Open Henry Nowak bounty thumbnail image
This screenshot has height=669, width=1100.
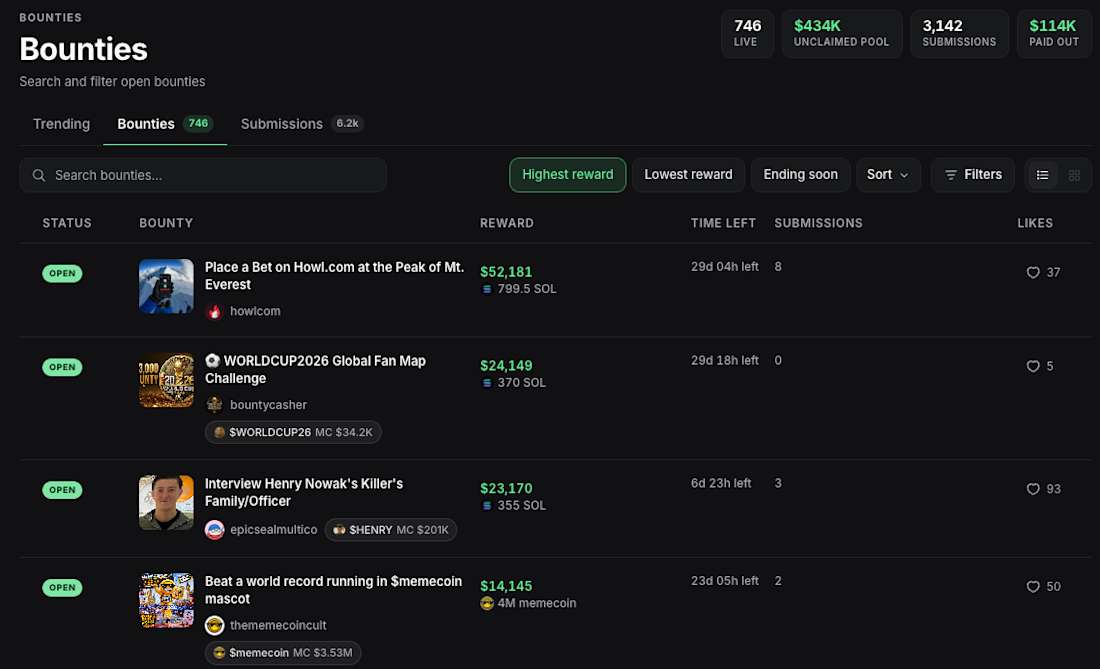pos(166,503)
